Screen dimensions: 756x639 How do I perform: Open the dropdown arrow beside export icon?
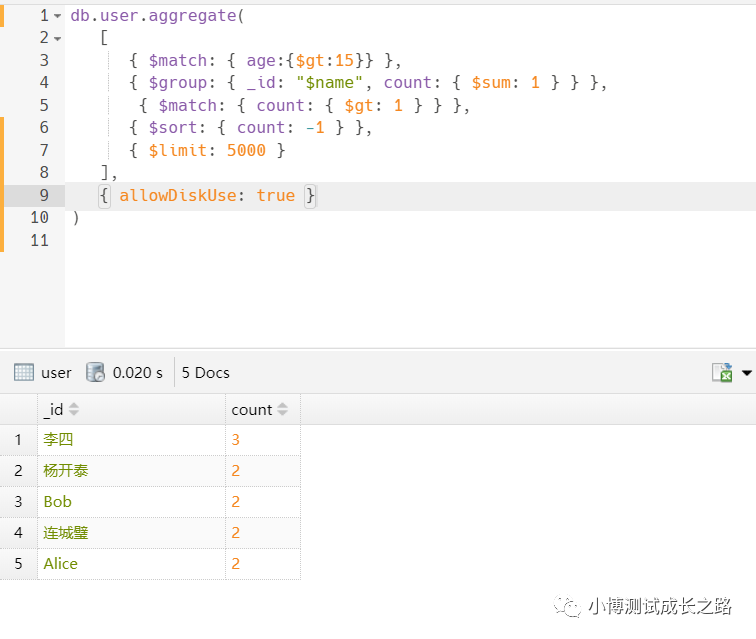tap(746, 374)
